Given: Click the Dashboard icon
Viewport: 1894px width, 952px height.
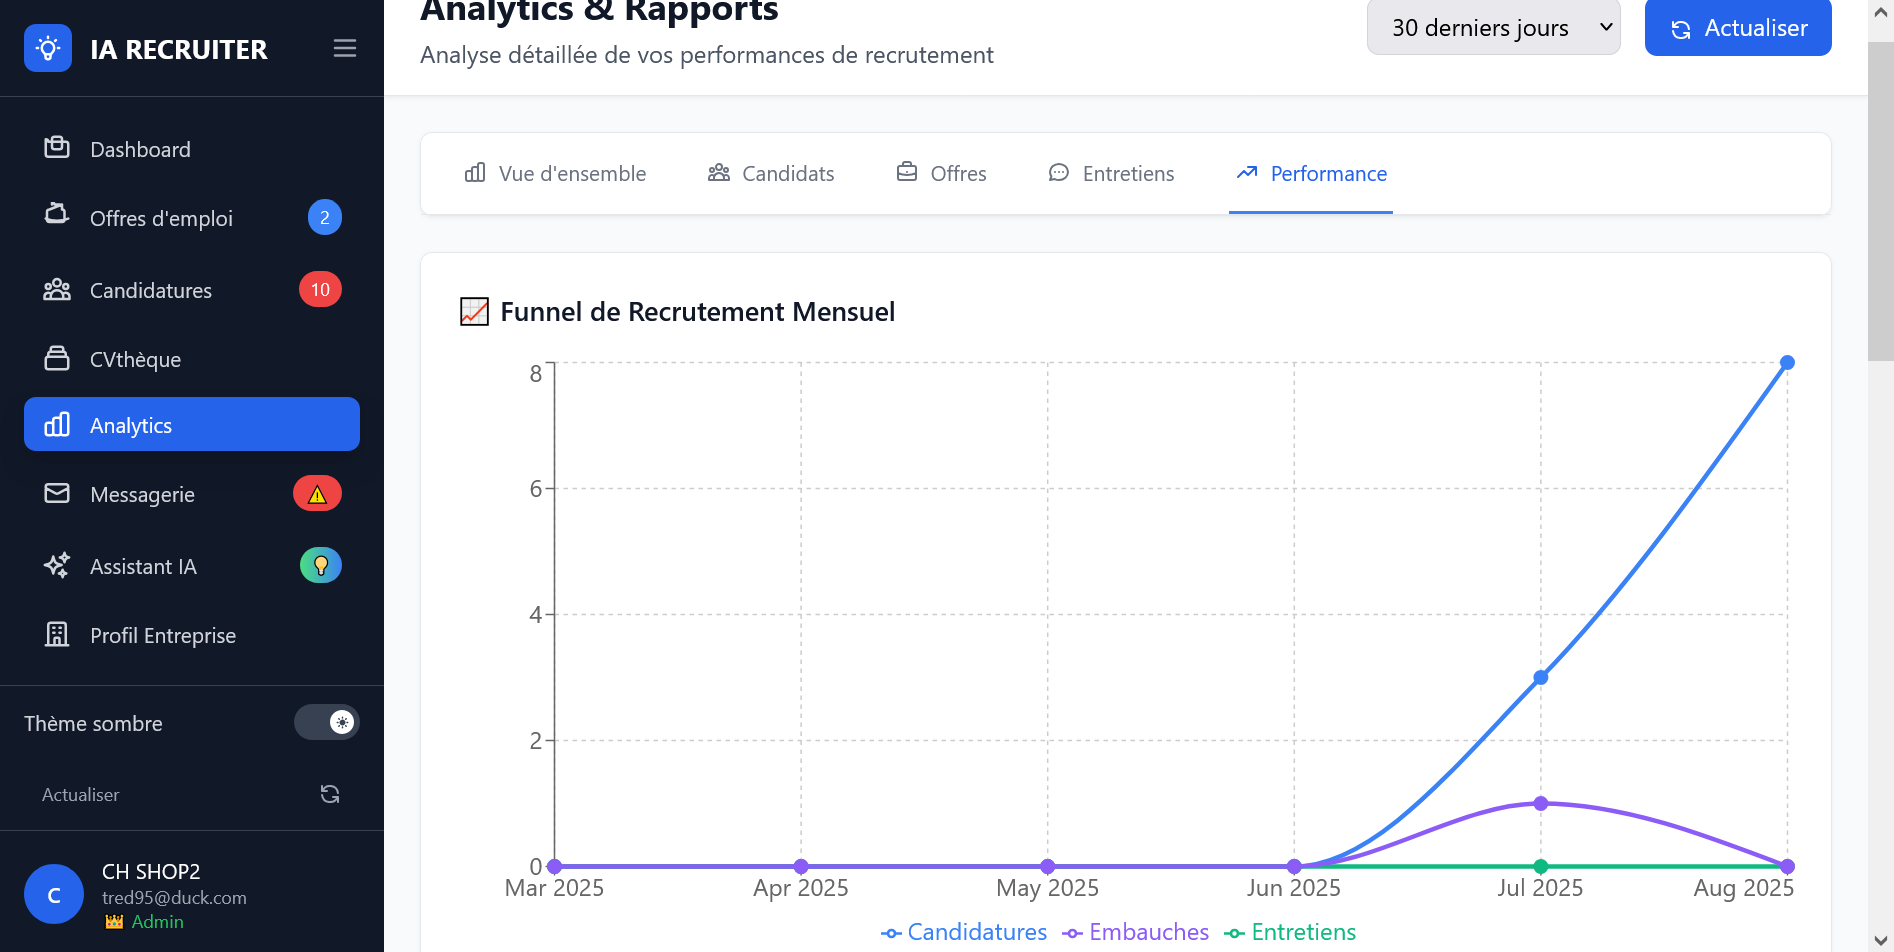Looking at the screenshot, I should coord(57,148).
